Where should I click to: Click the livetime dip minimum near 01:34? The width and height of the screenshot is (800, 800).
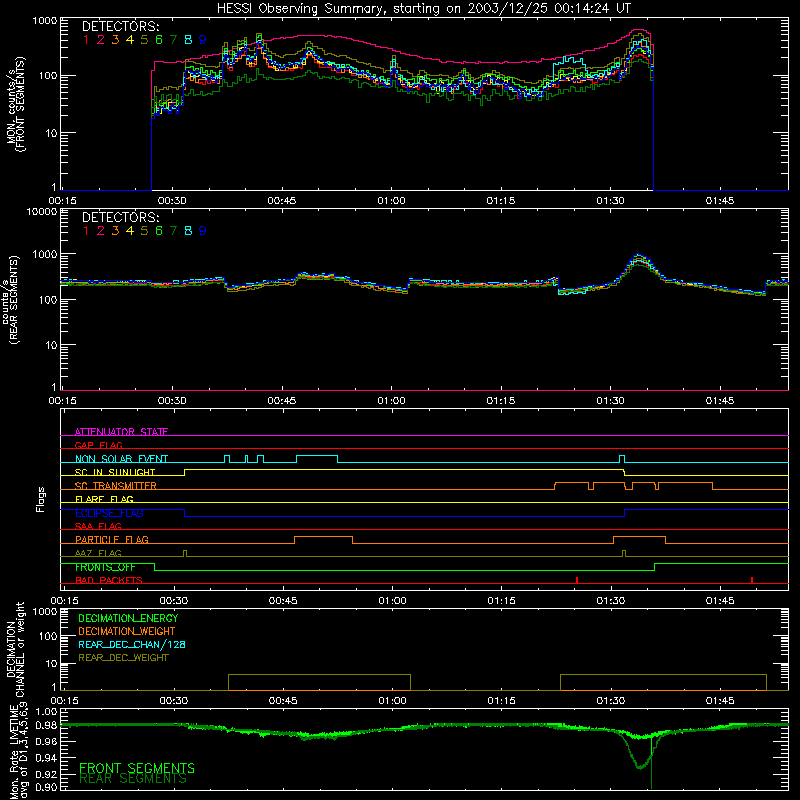pyautogui.click(x=640, y=766)
